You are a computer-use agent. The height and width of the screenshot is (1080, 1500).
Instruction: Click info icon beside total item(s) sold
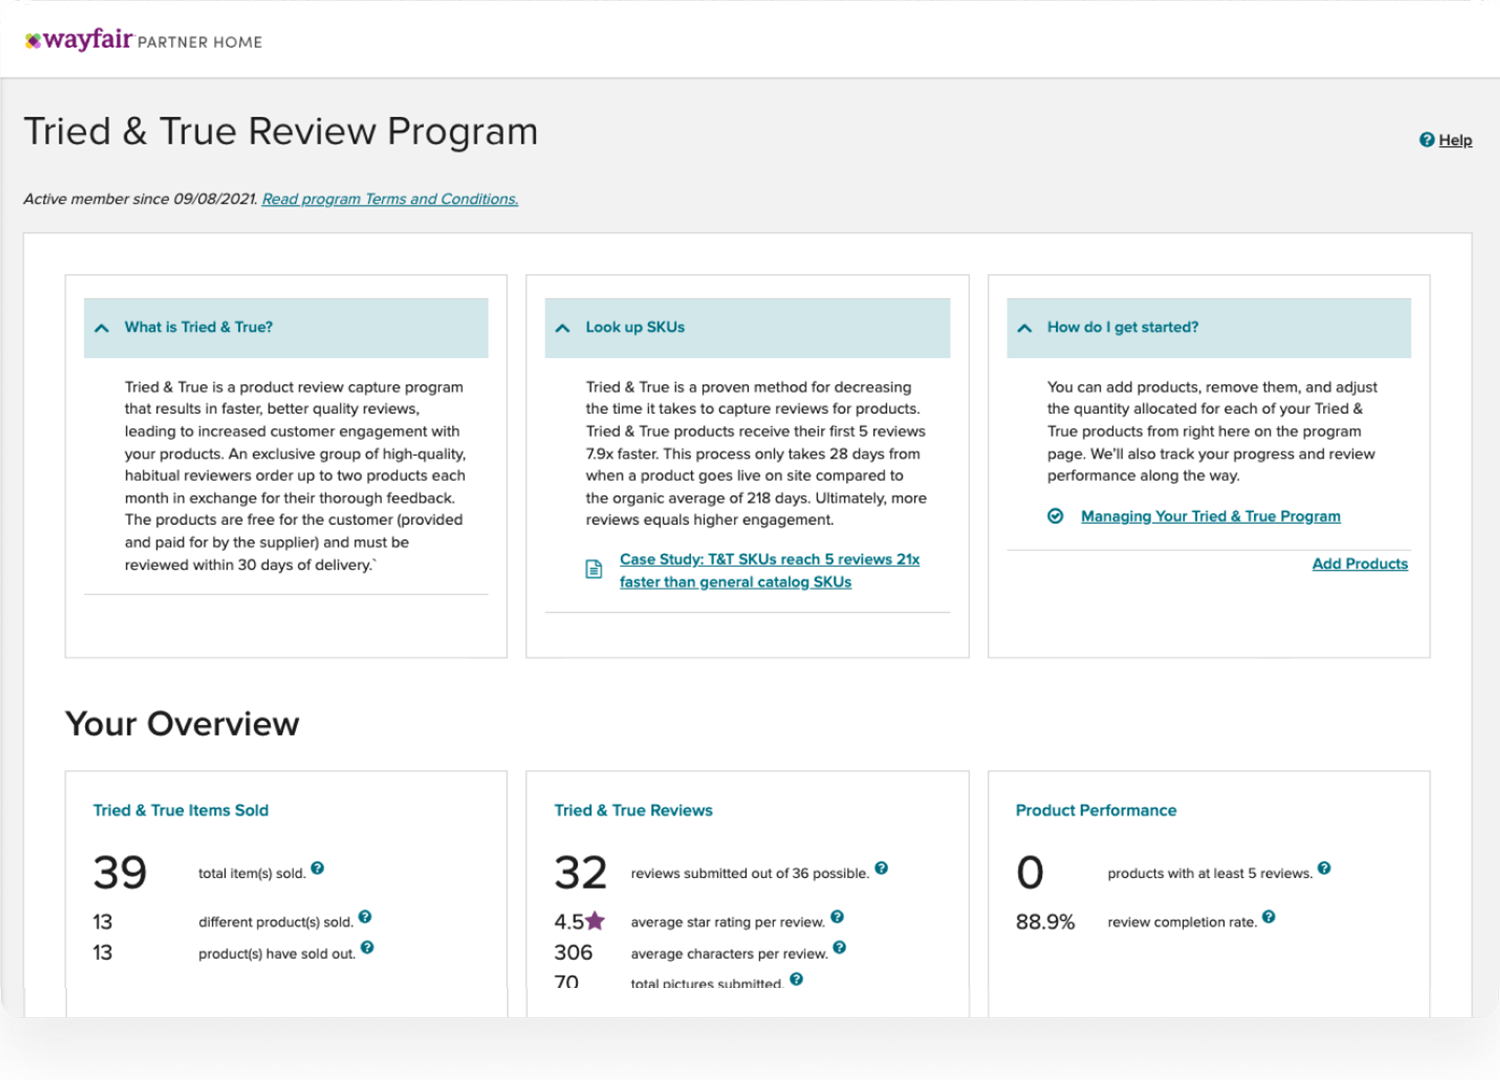(x=317, y=868)
